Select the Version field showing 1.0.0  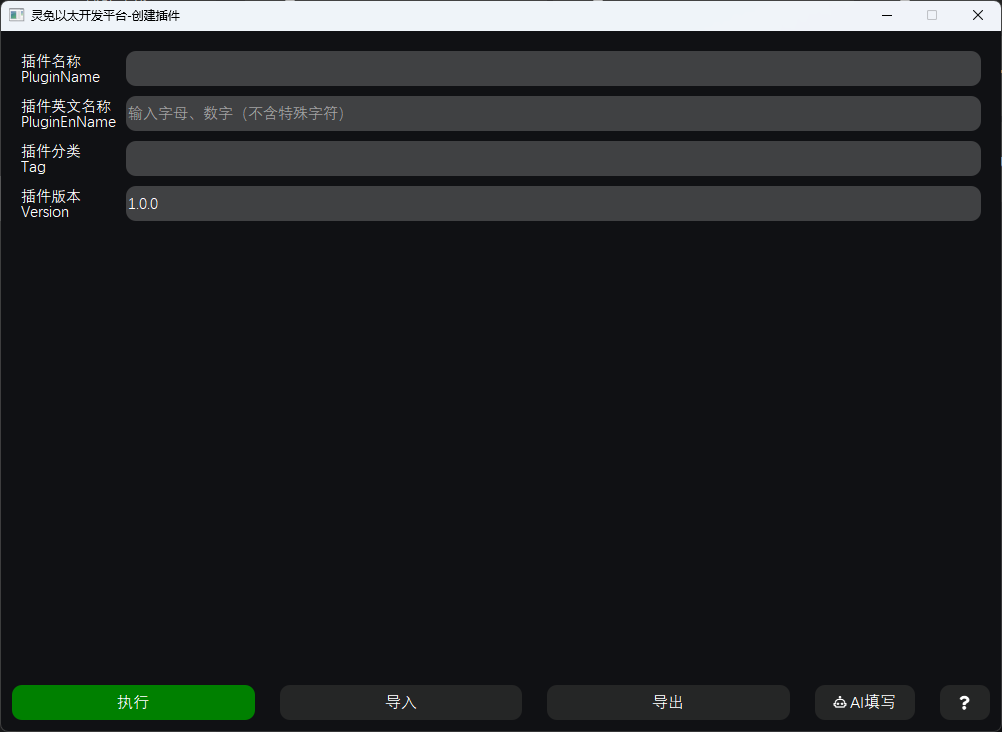click(552, 204)
